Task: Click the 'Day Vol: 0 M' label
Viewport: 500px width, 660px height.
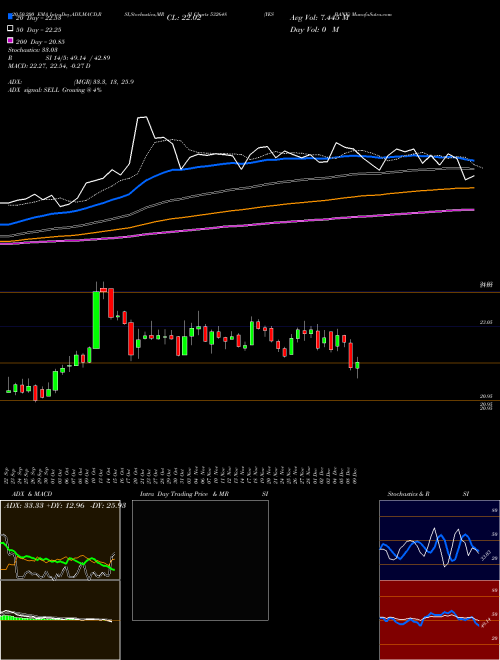Action: pos(314,29)
